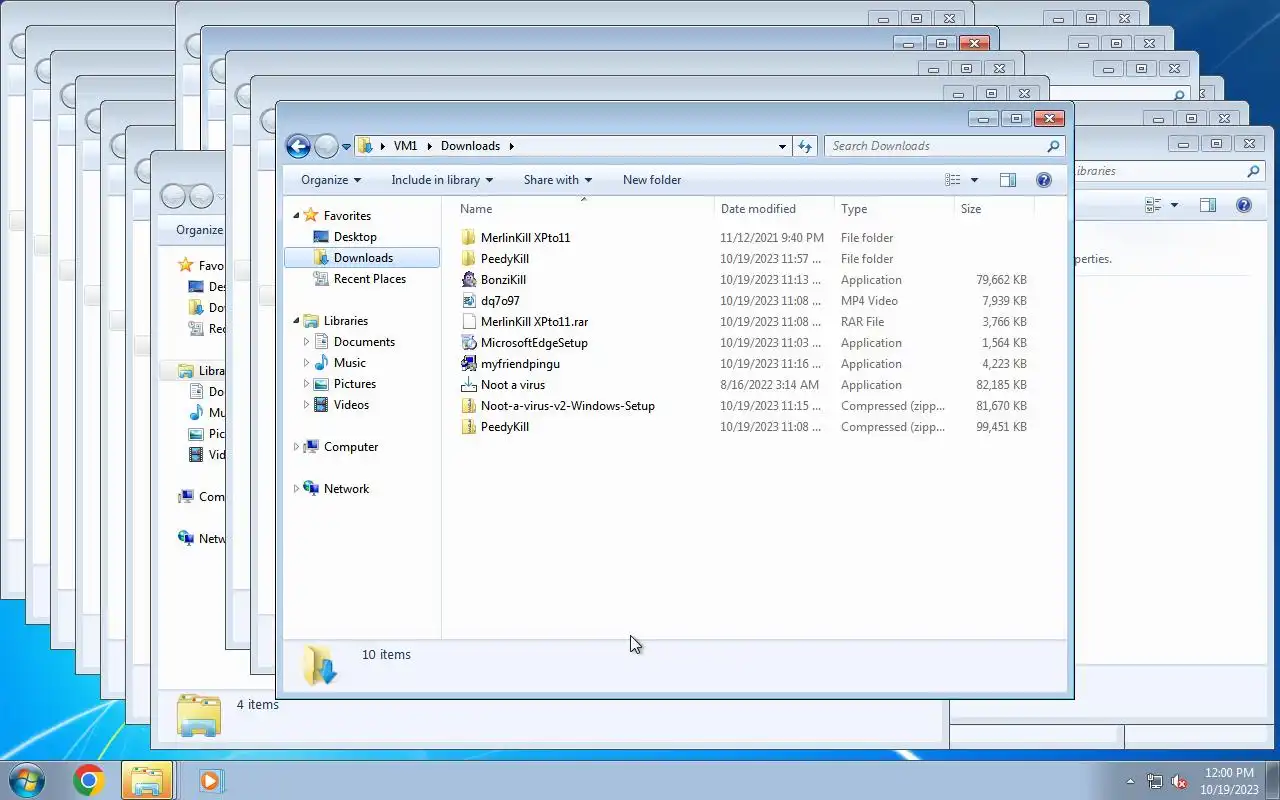Click Help icon in back Libraries window at right
The image size is (1280, 800).
[x=1244, y=205]
